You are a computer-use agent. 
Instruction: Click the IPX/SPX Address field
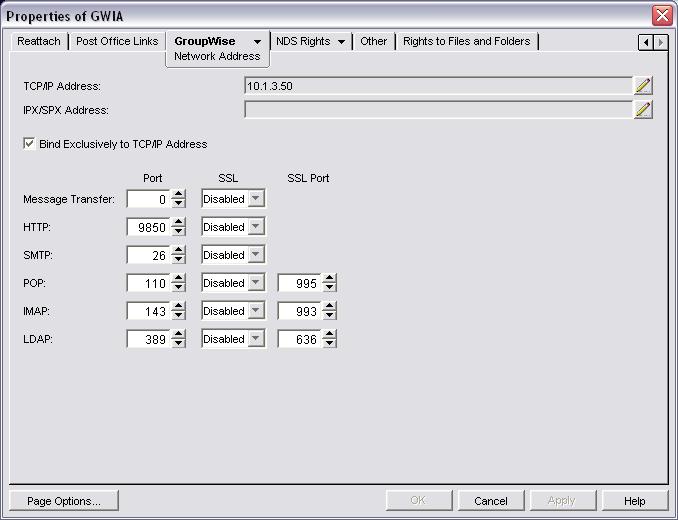pyautogui.click(x=438, y=110)
